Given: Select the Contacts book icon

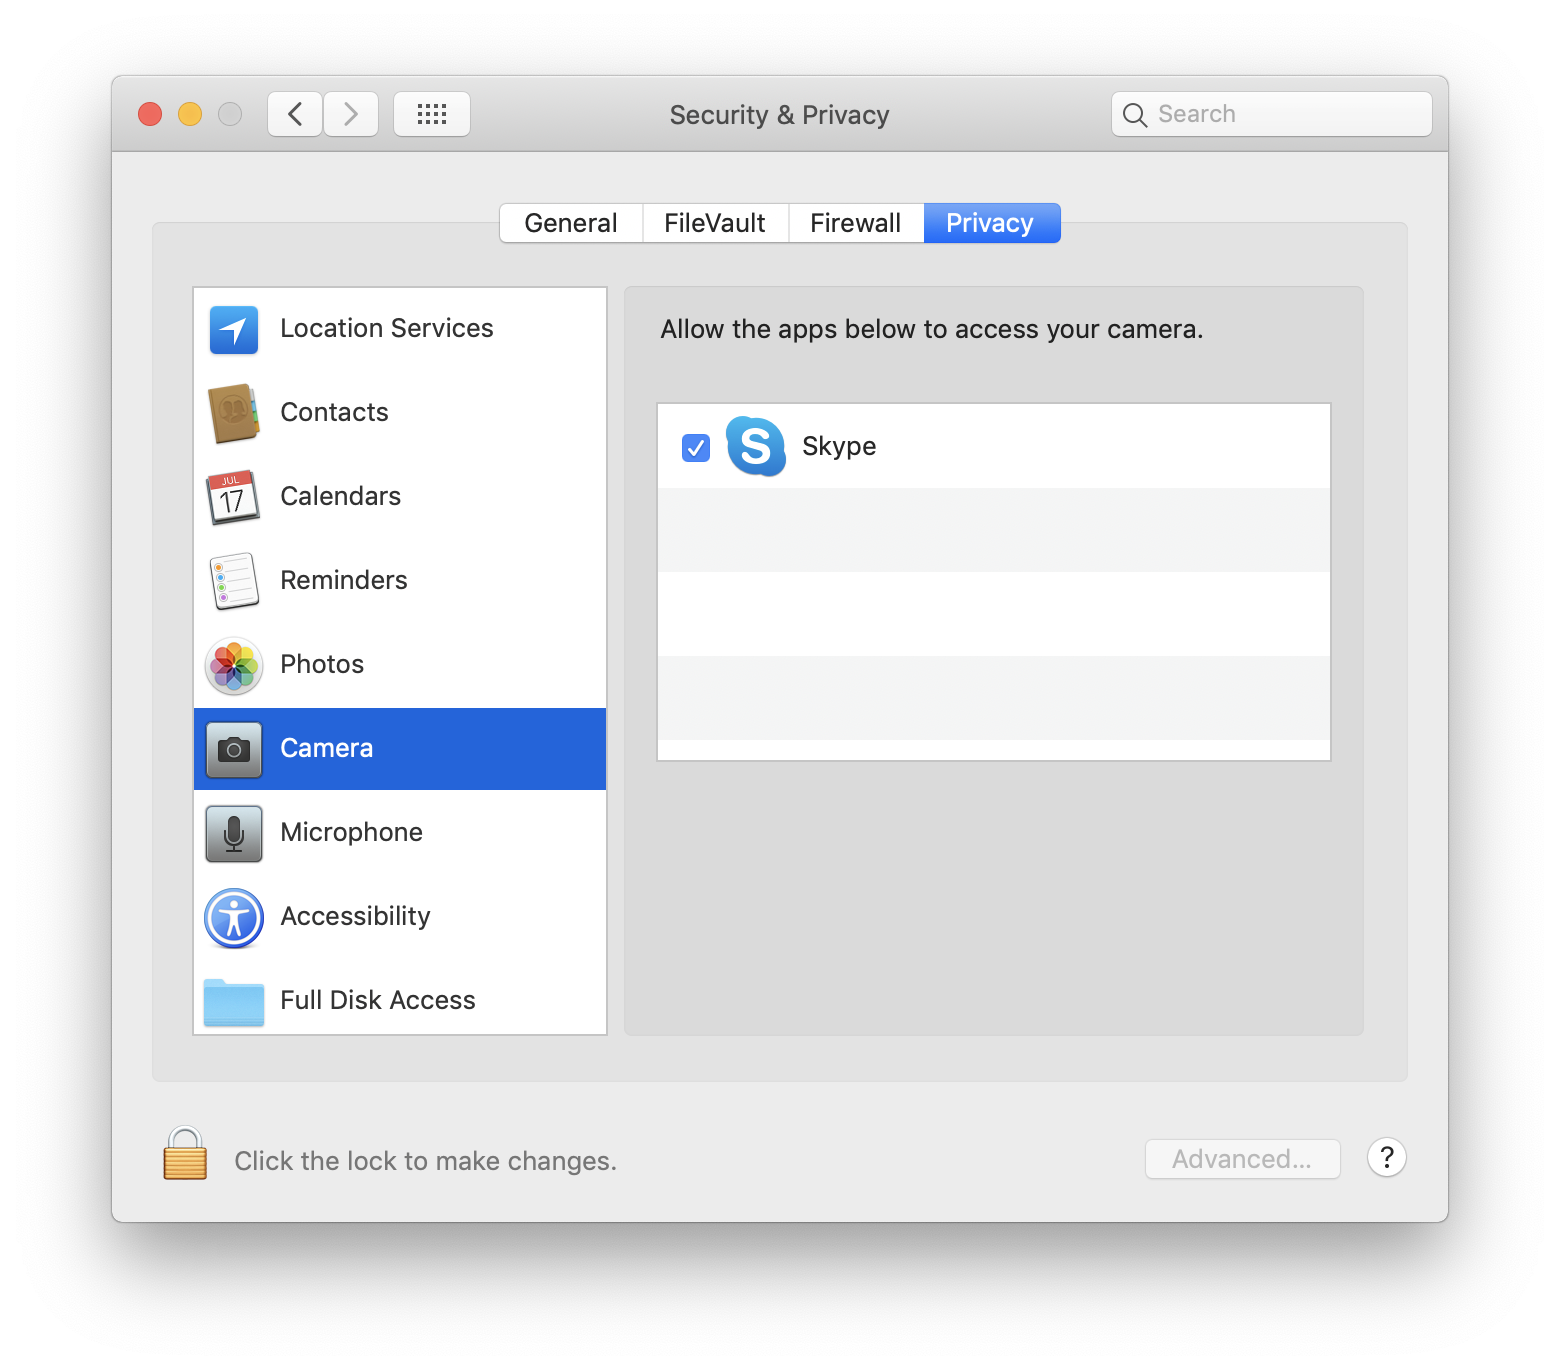Looking at the screenshot, I should click(x=234, y=413).
